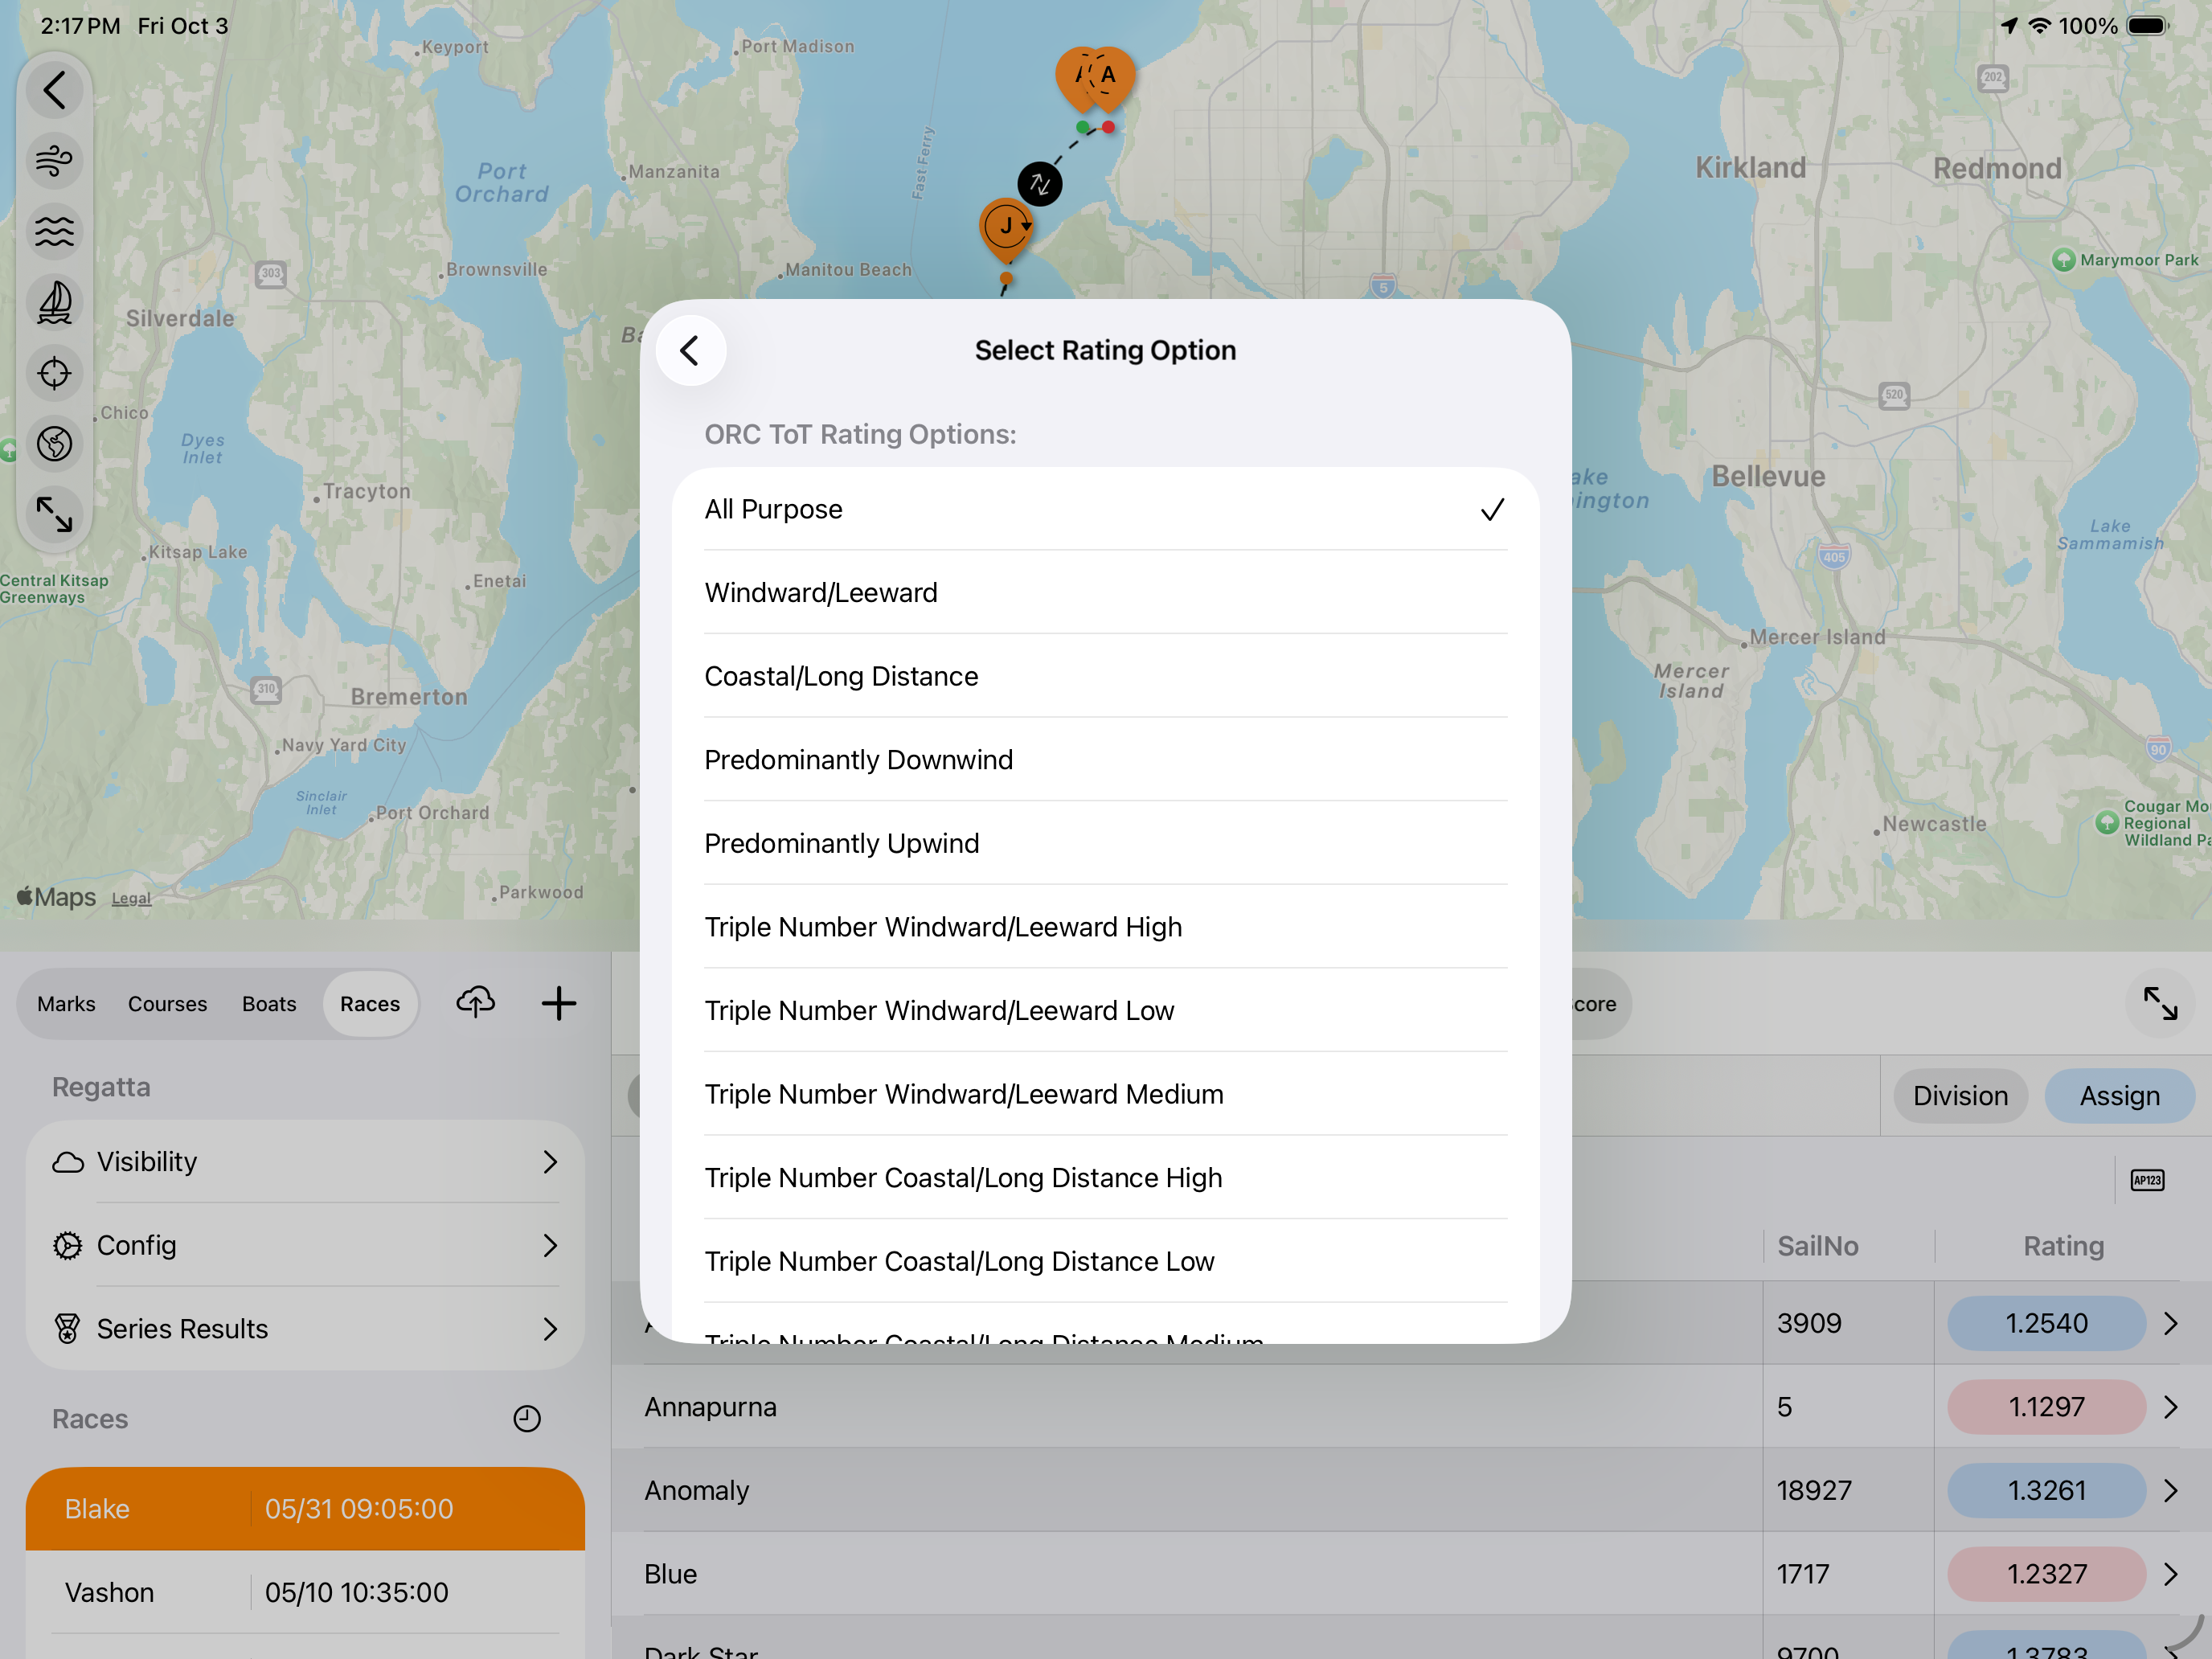
Task: Go back from Select Rating Option
Action: point(690,350)
